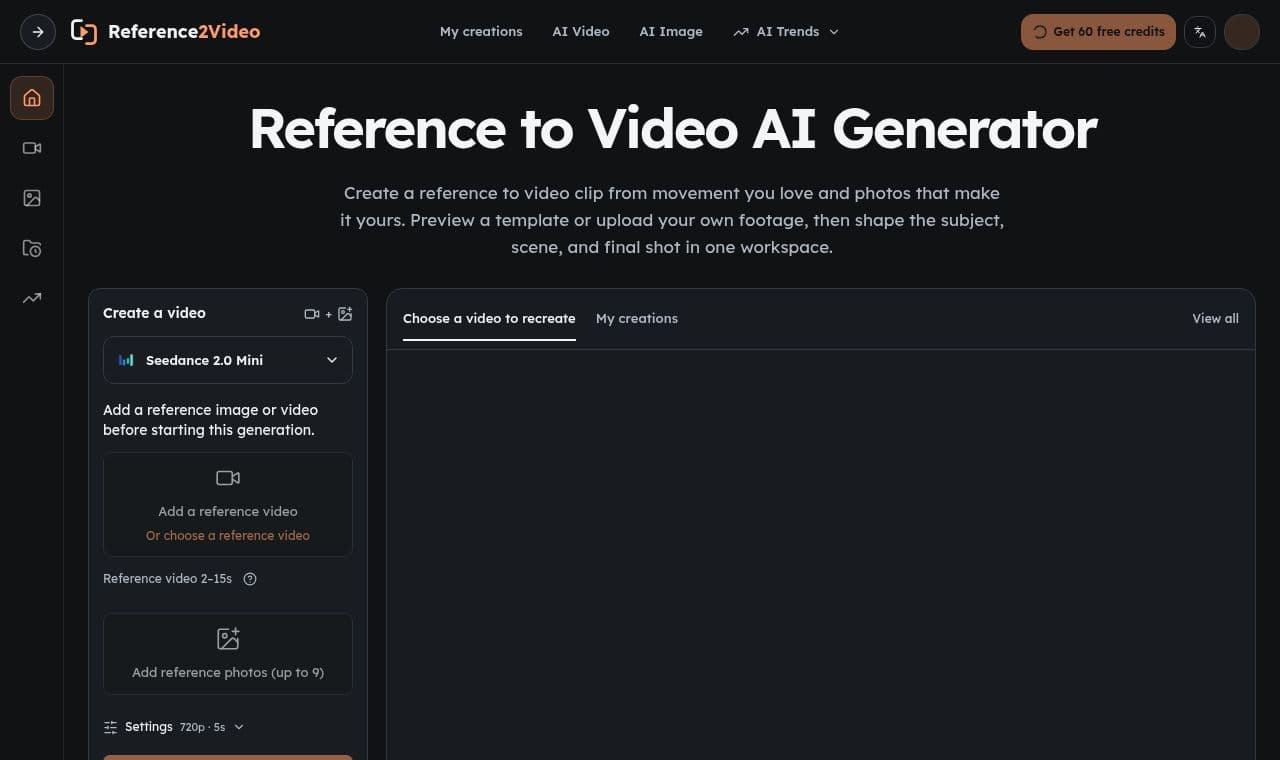Click Add reference photos upload area
The image size is (1280, 760).
click(228, 654)
